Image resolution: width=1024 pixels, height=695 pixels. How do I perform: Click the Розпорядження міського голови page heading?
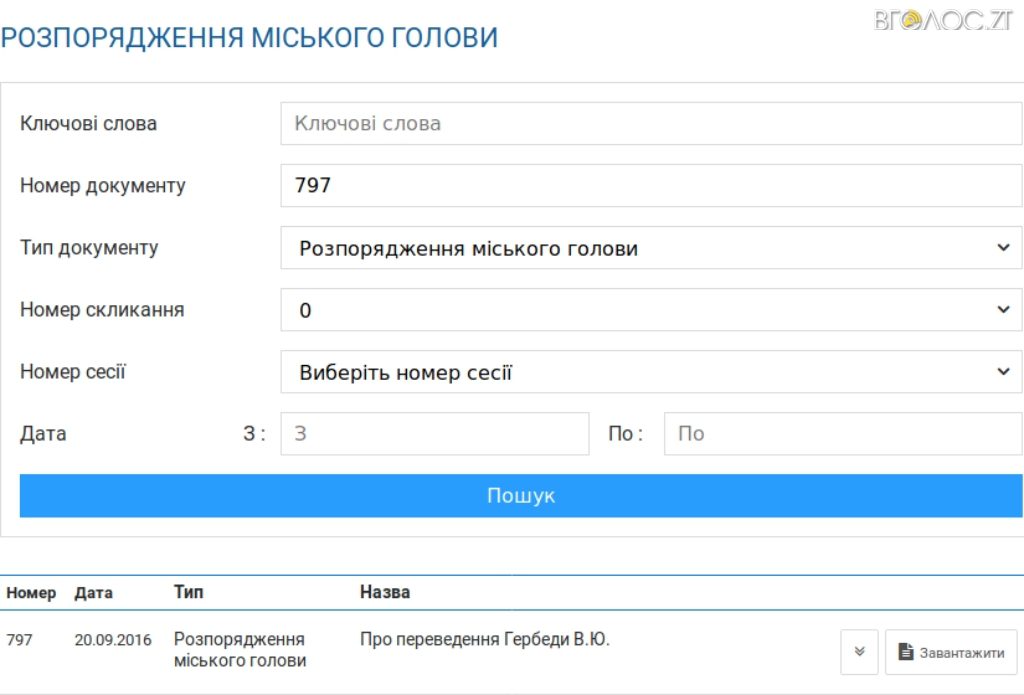click(x=249, y=38)
